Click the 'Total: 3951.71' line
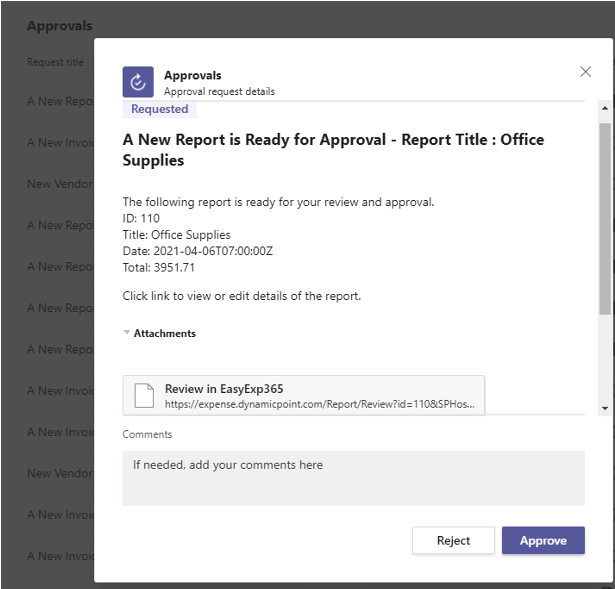Screen dimensions: 615x589 click(x=158, y=267)
